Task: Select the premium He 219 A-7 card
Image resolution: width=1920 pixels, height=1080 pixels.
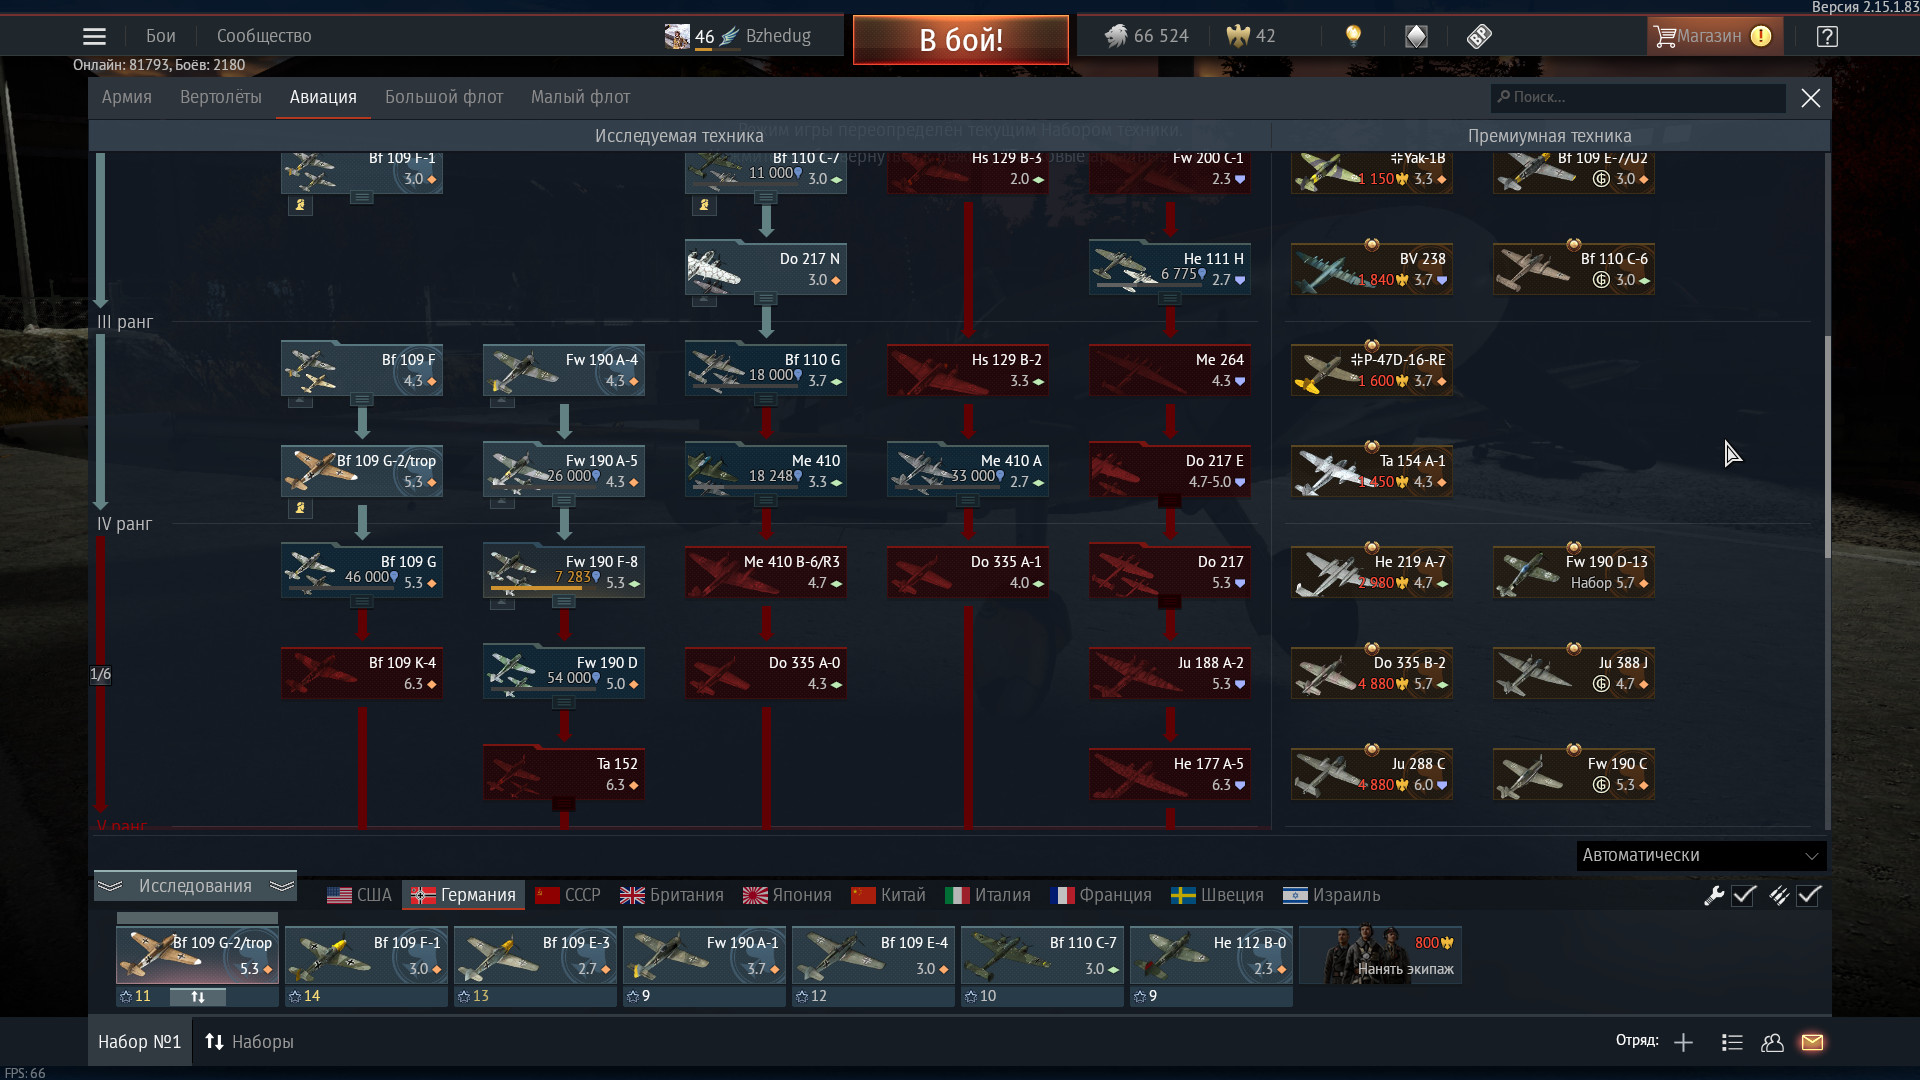Action: coord(1372,571)
